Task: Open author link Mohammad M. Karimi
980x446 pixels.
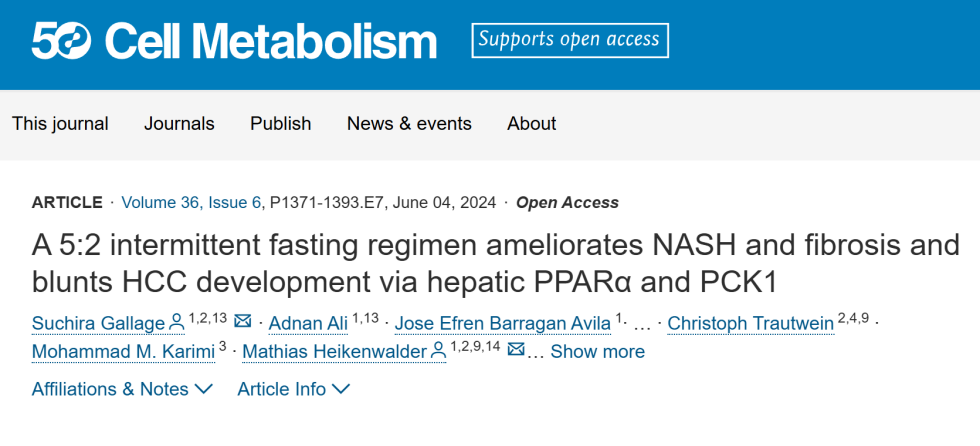Action: (123, 352)
